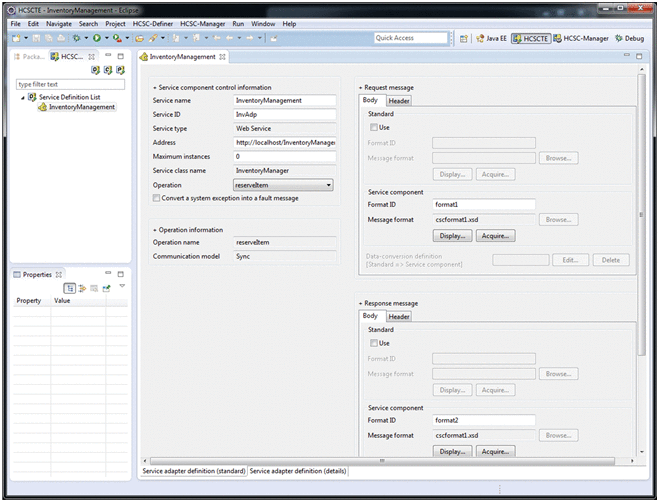Click the Debug bug toolbar icon
660x503 pixels.
click(75, 38)
